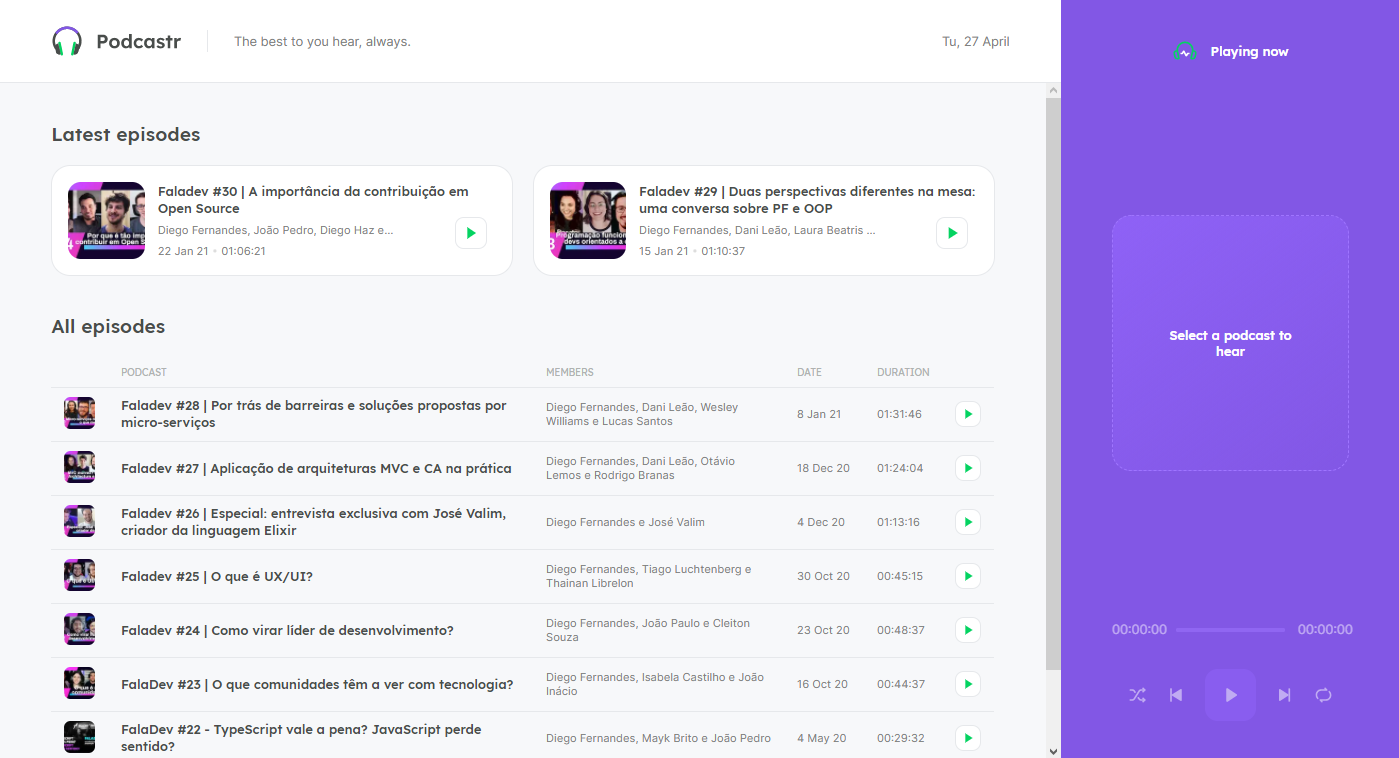Play the Faladev #27 episode

point(968,468)
